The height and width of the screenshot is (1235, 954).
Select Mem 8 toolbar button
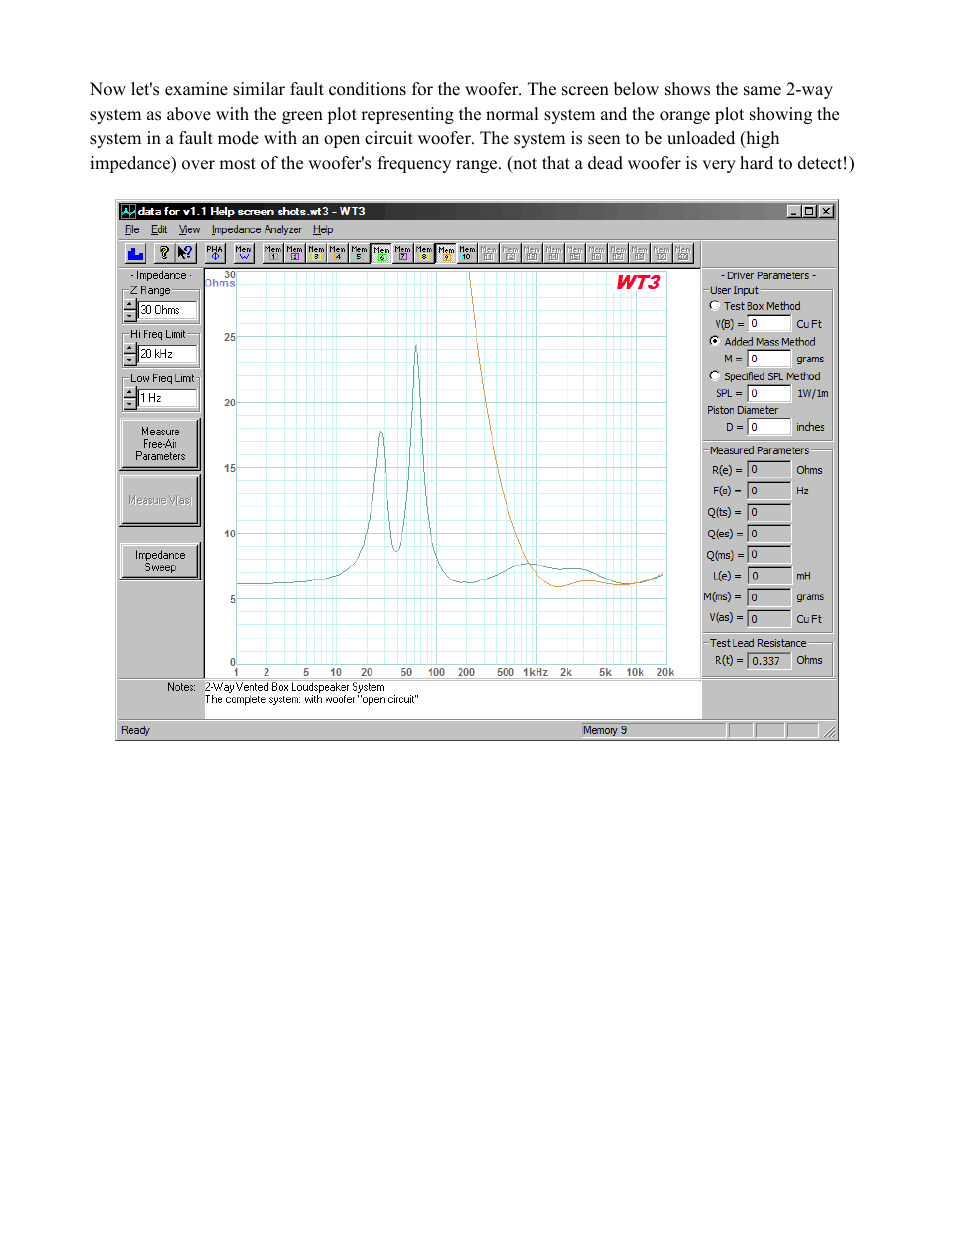[424, 253]
